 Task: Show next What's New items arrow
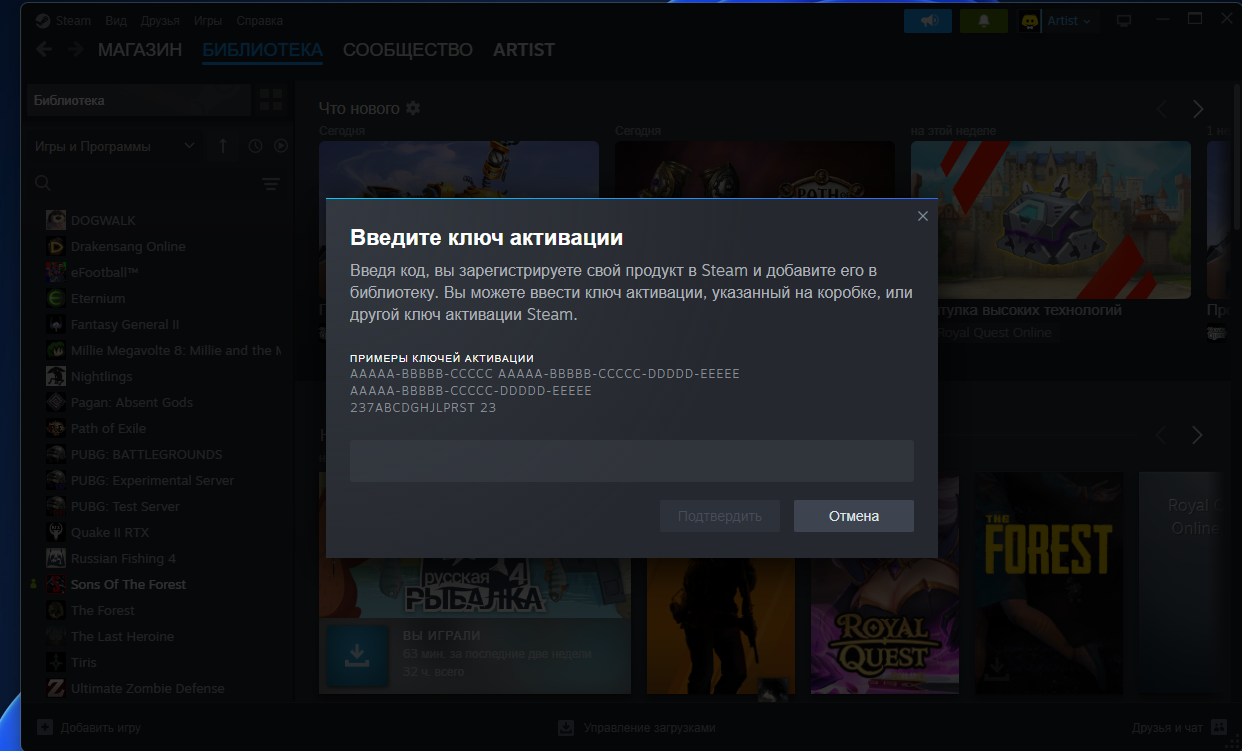point(1198,108)
